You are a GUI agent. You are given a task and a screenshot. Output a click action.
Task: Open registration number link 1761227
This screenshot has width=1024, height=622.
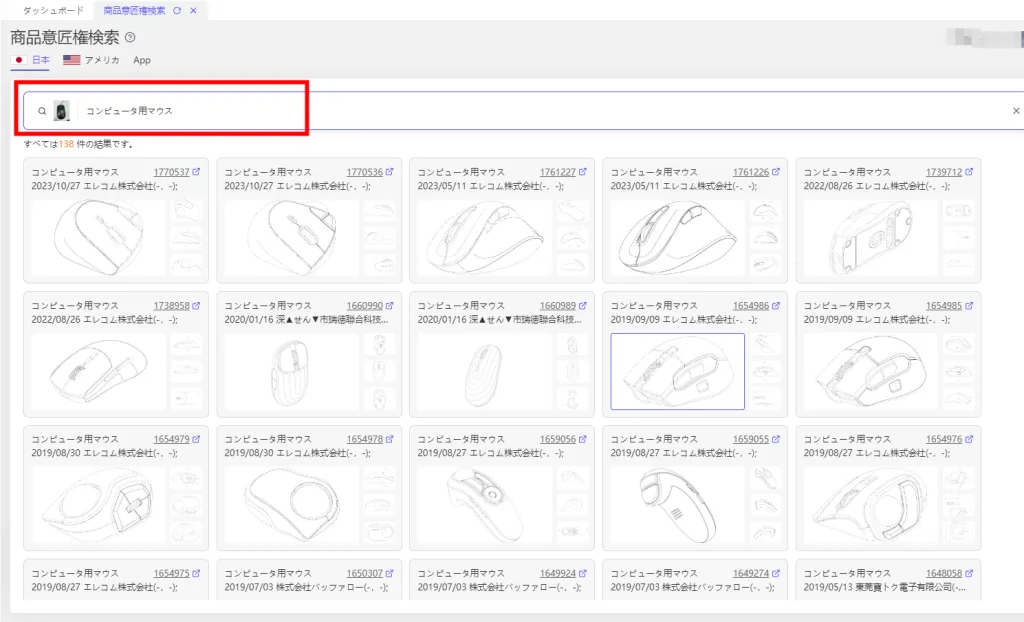[558, 172]
